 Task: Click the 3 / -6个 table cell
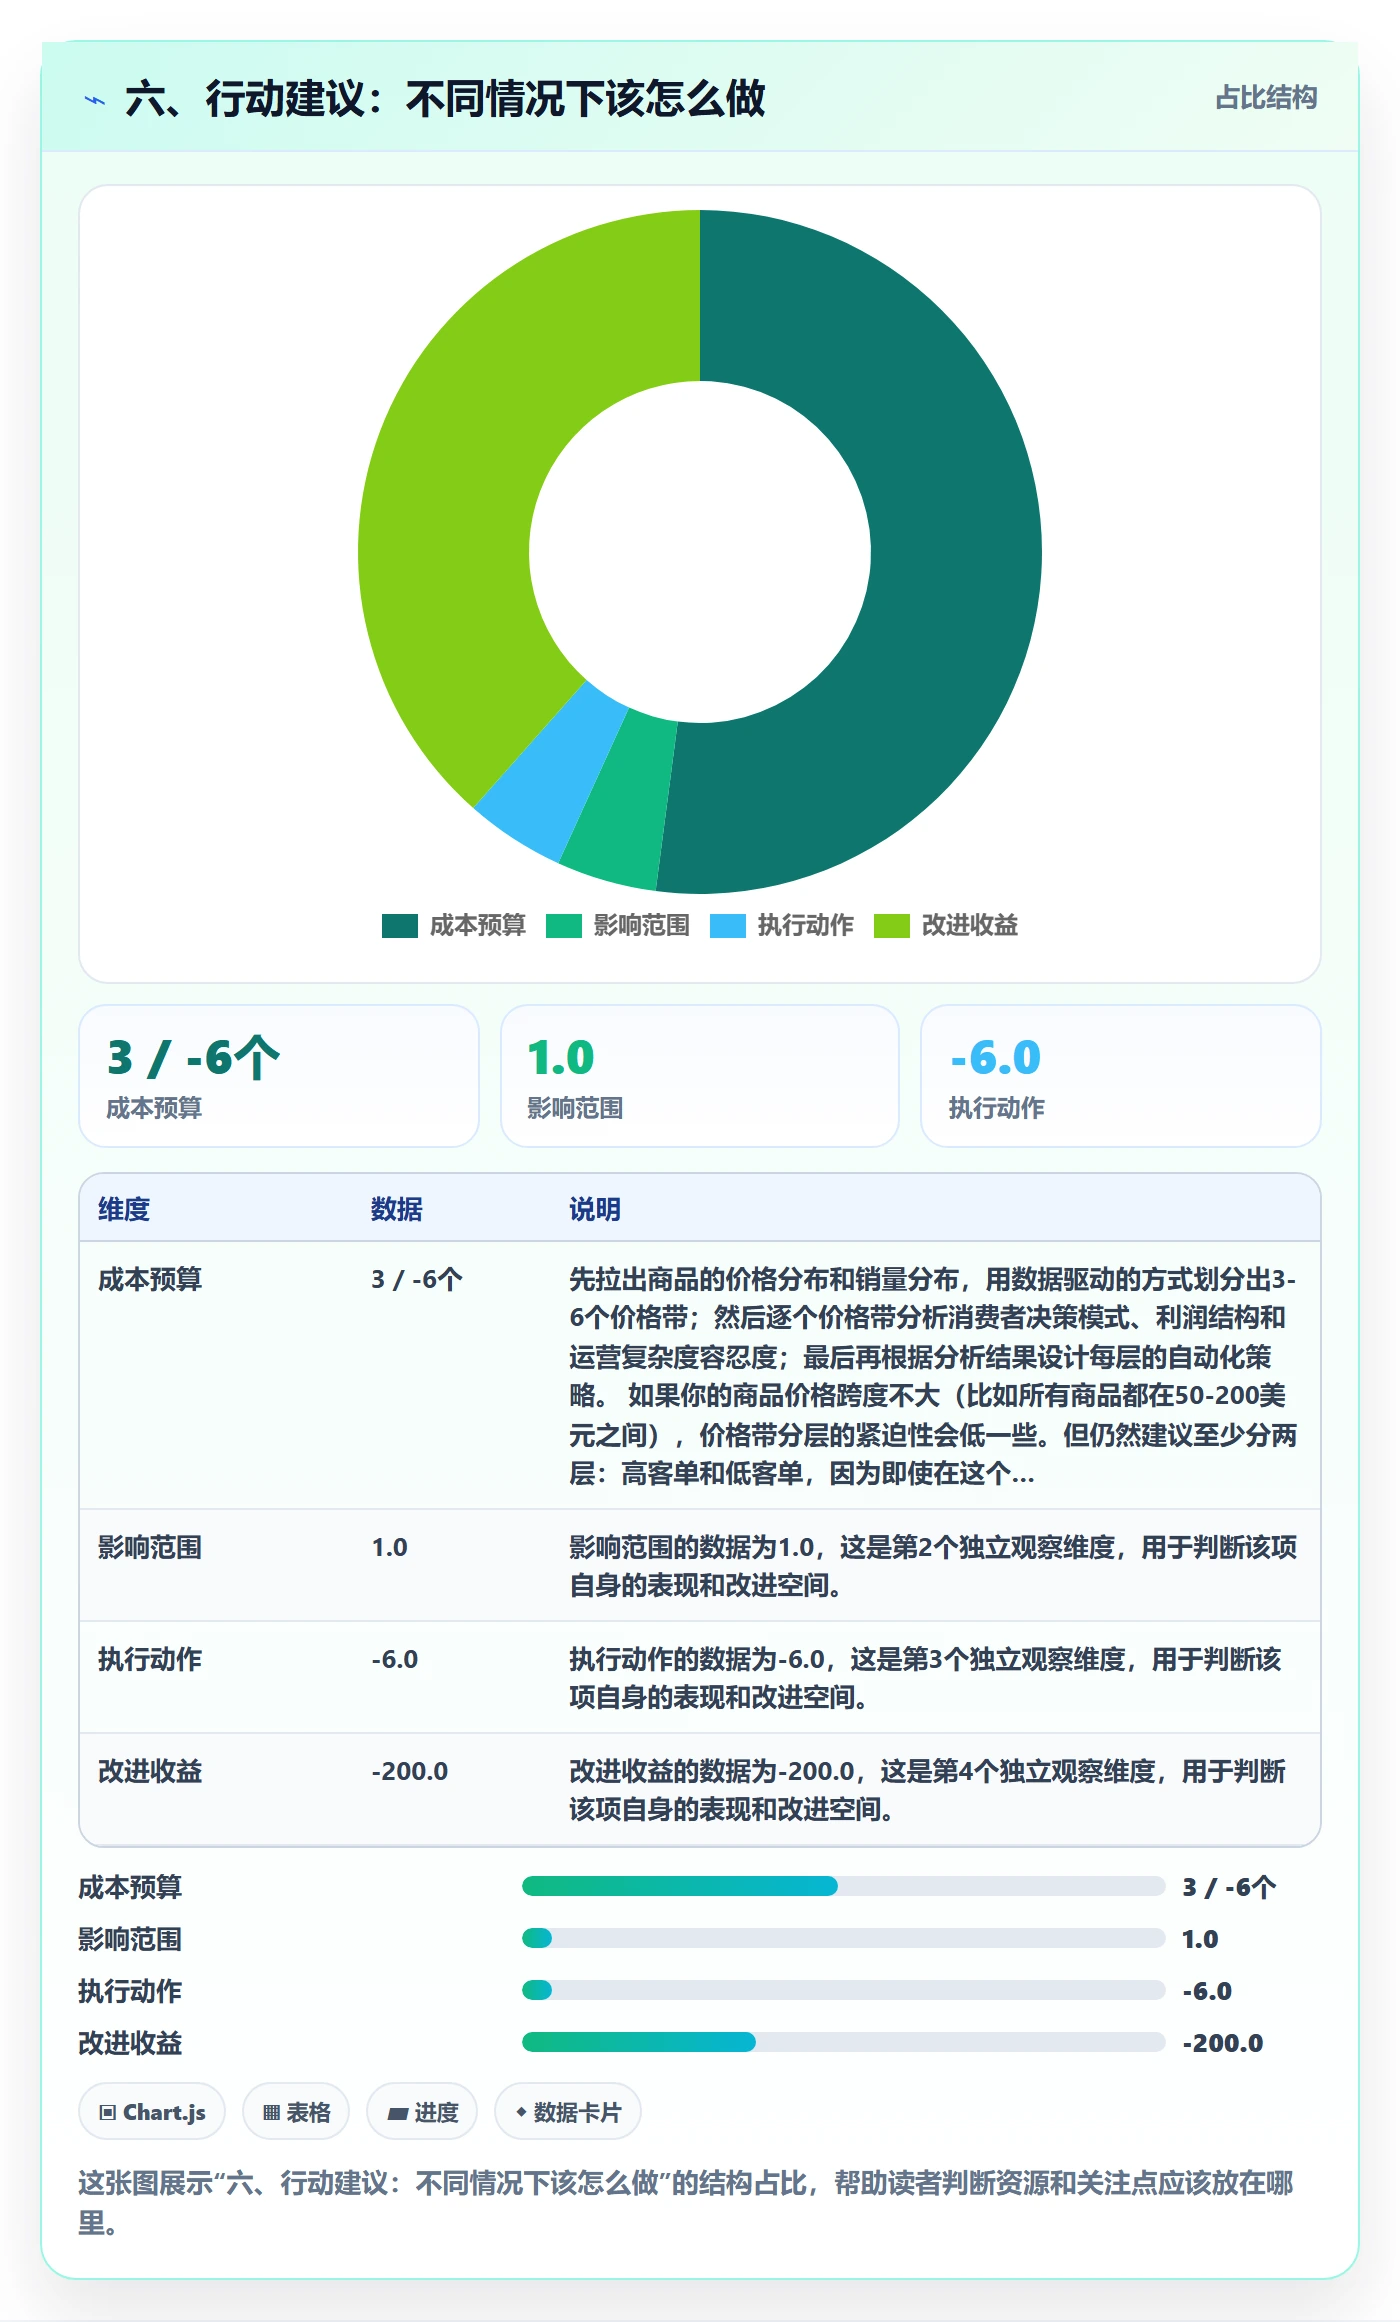pos(417,1279)
